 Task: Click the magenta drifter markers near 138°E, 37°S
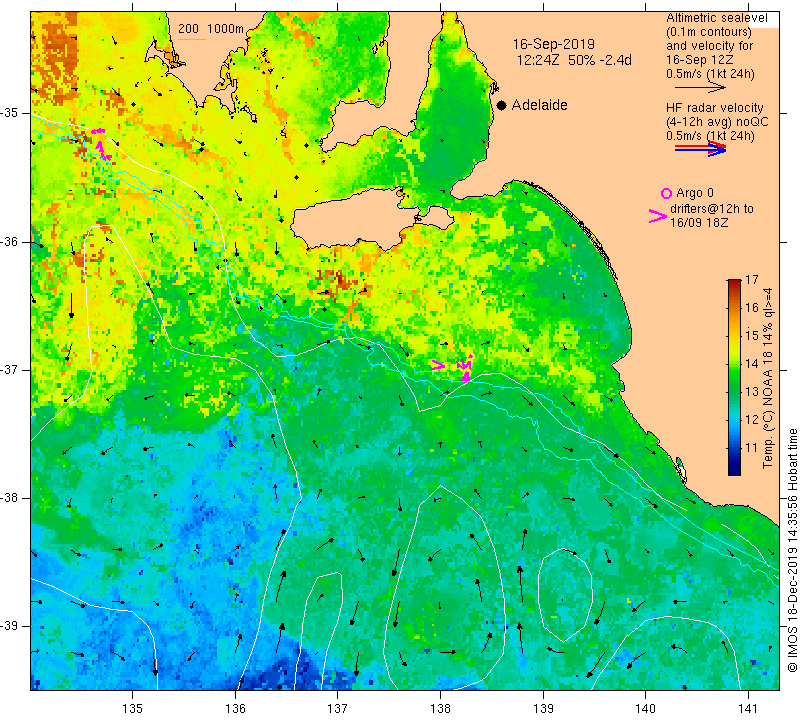[x=453, y=367]
